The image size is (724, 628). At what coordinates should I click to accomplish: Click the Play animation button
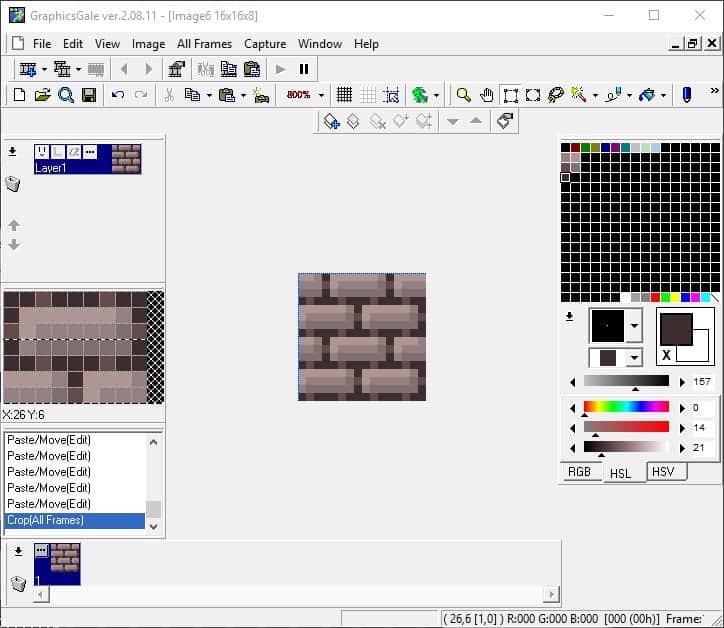point(280,69)
